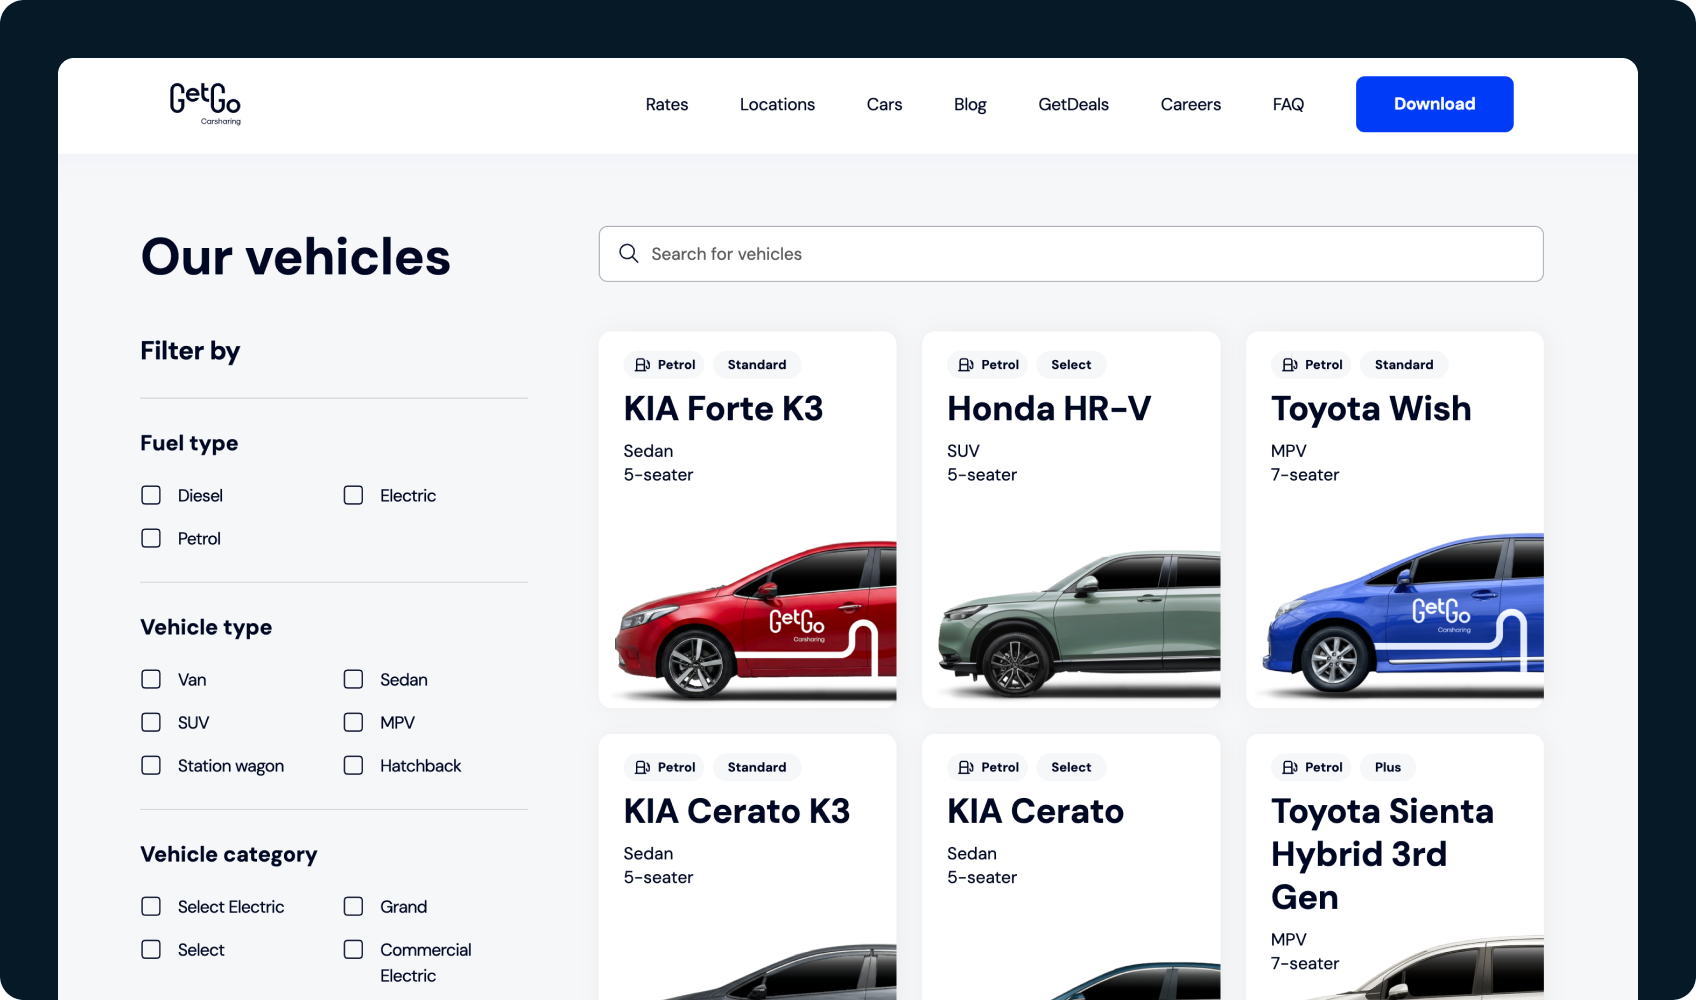
Task: Click the Our vehicles page title
Action: pos(296,257)
